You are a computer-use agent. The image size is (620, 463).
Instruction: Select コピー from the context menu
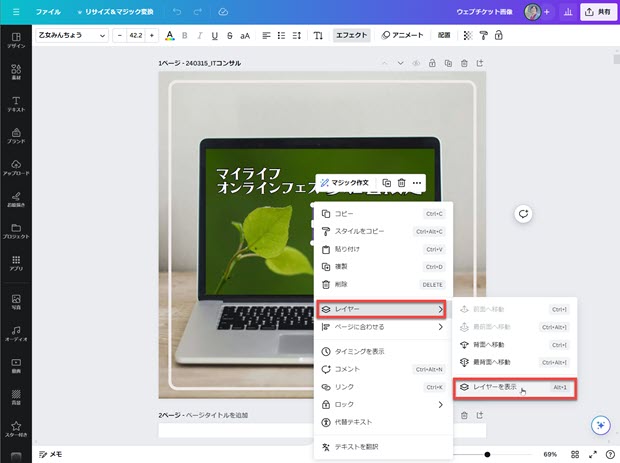tap(344, 214)
